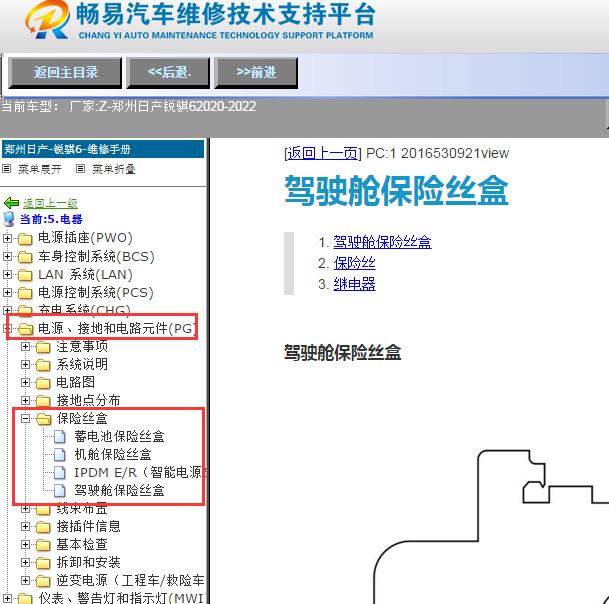Click the 返回上一级 link
The width and height of the screenshot is (609, 604).
click(x=50, y=203)
